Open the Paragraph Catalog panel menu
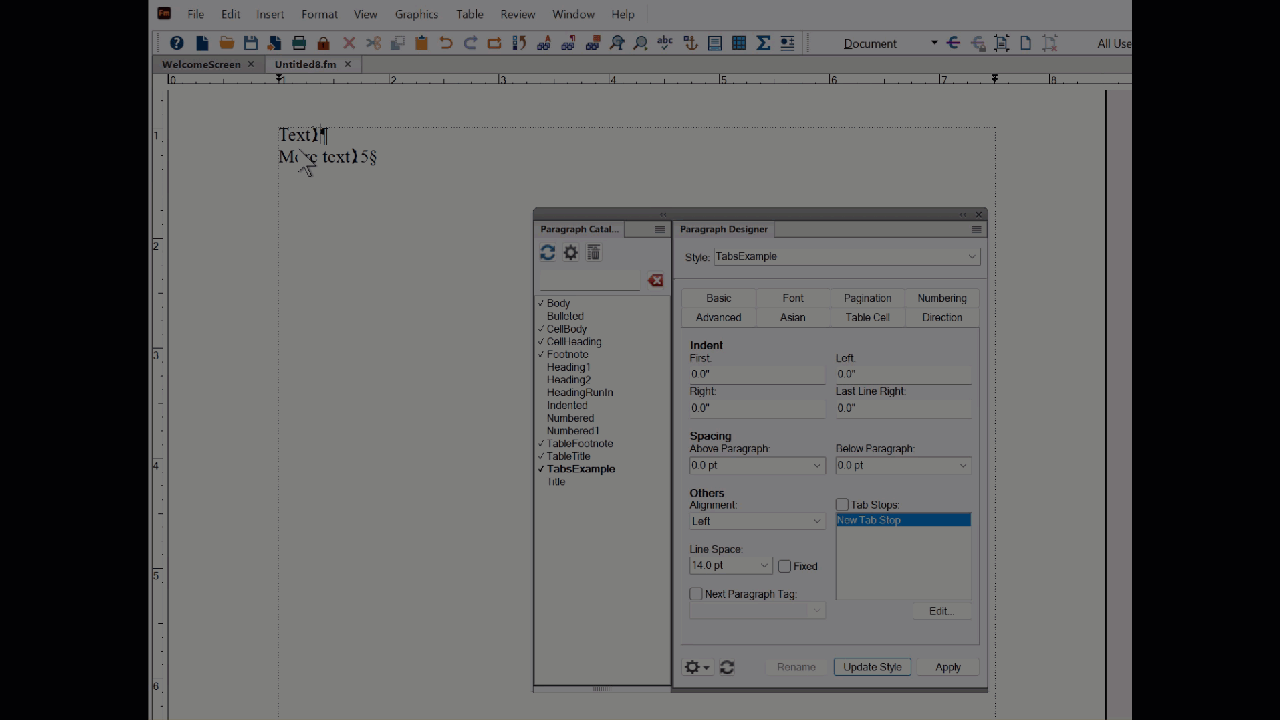 click(659, 229)
